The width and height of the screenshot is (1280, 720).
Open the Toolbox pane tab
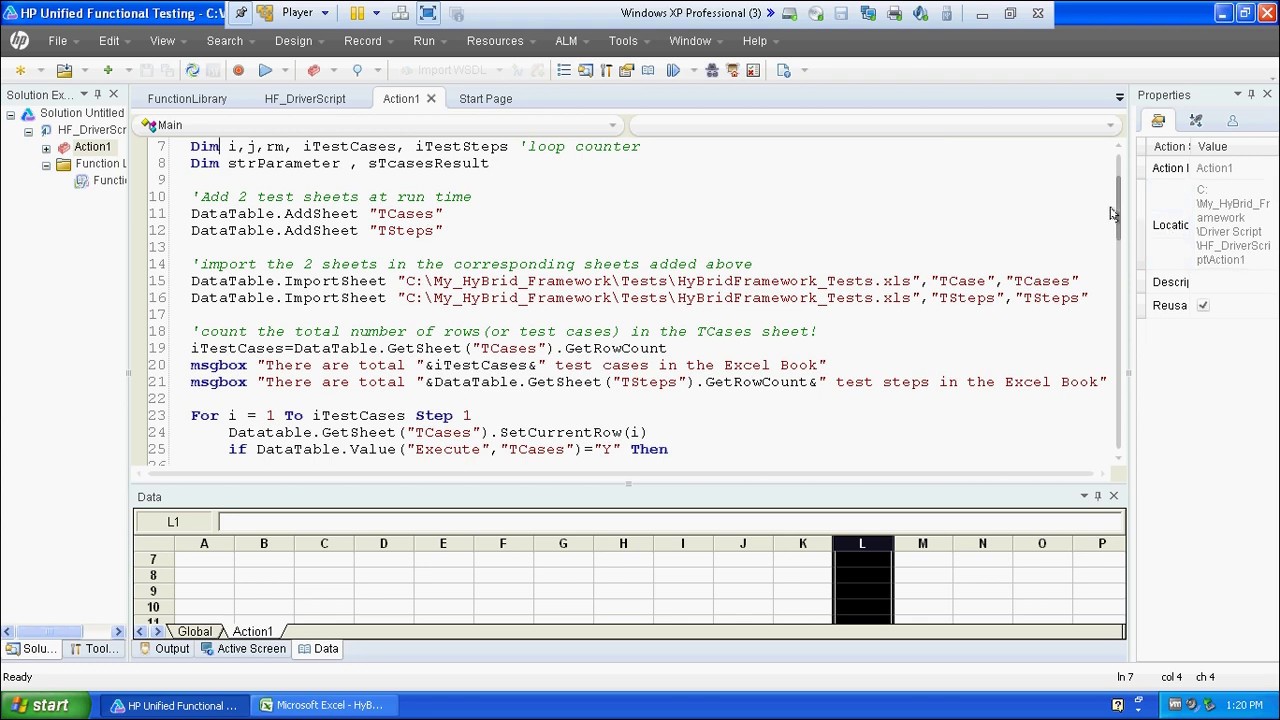pos(94,649)
